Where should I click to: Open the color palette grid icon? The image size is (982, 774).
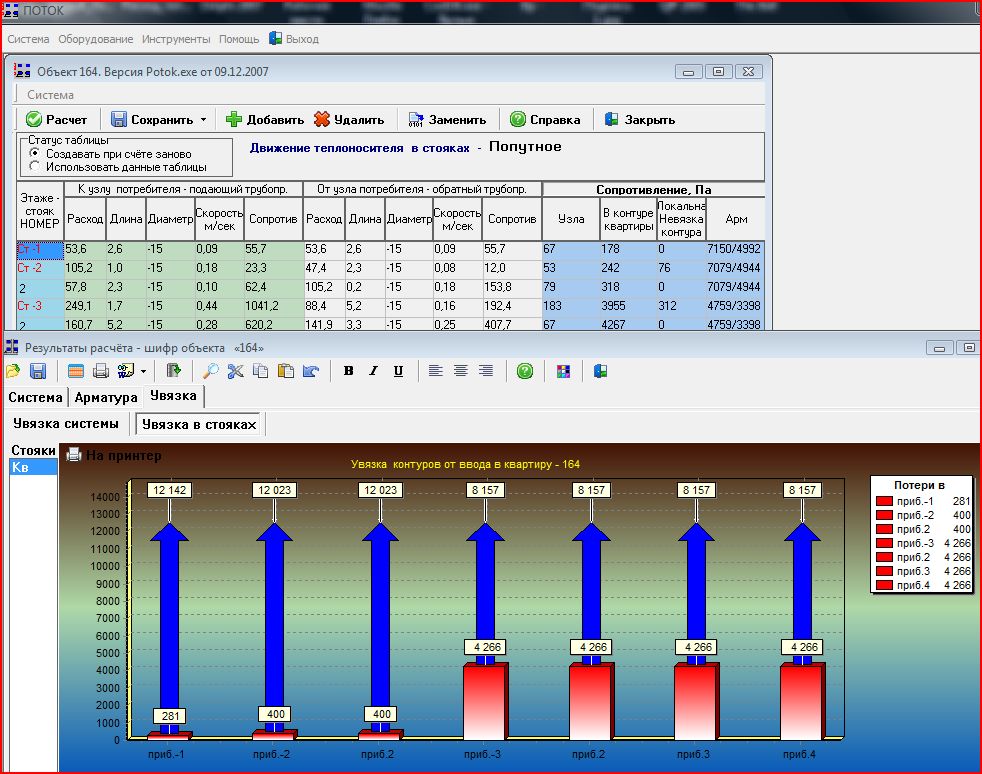point(563,371)
